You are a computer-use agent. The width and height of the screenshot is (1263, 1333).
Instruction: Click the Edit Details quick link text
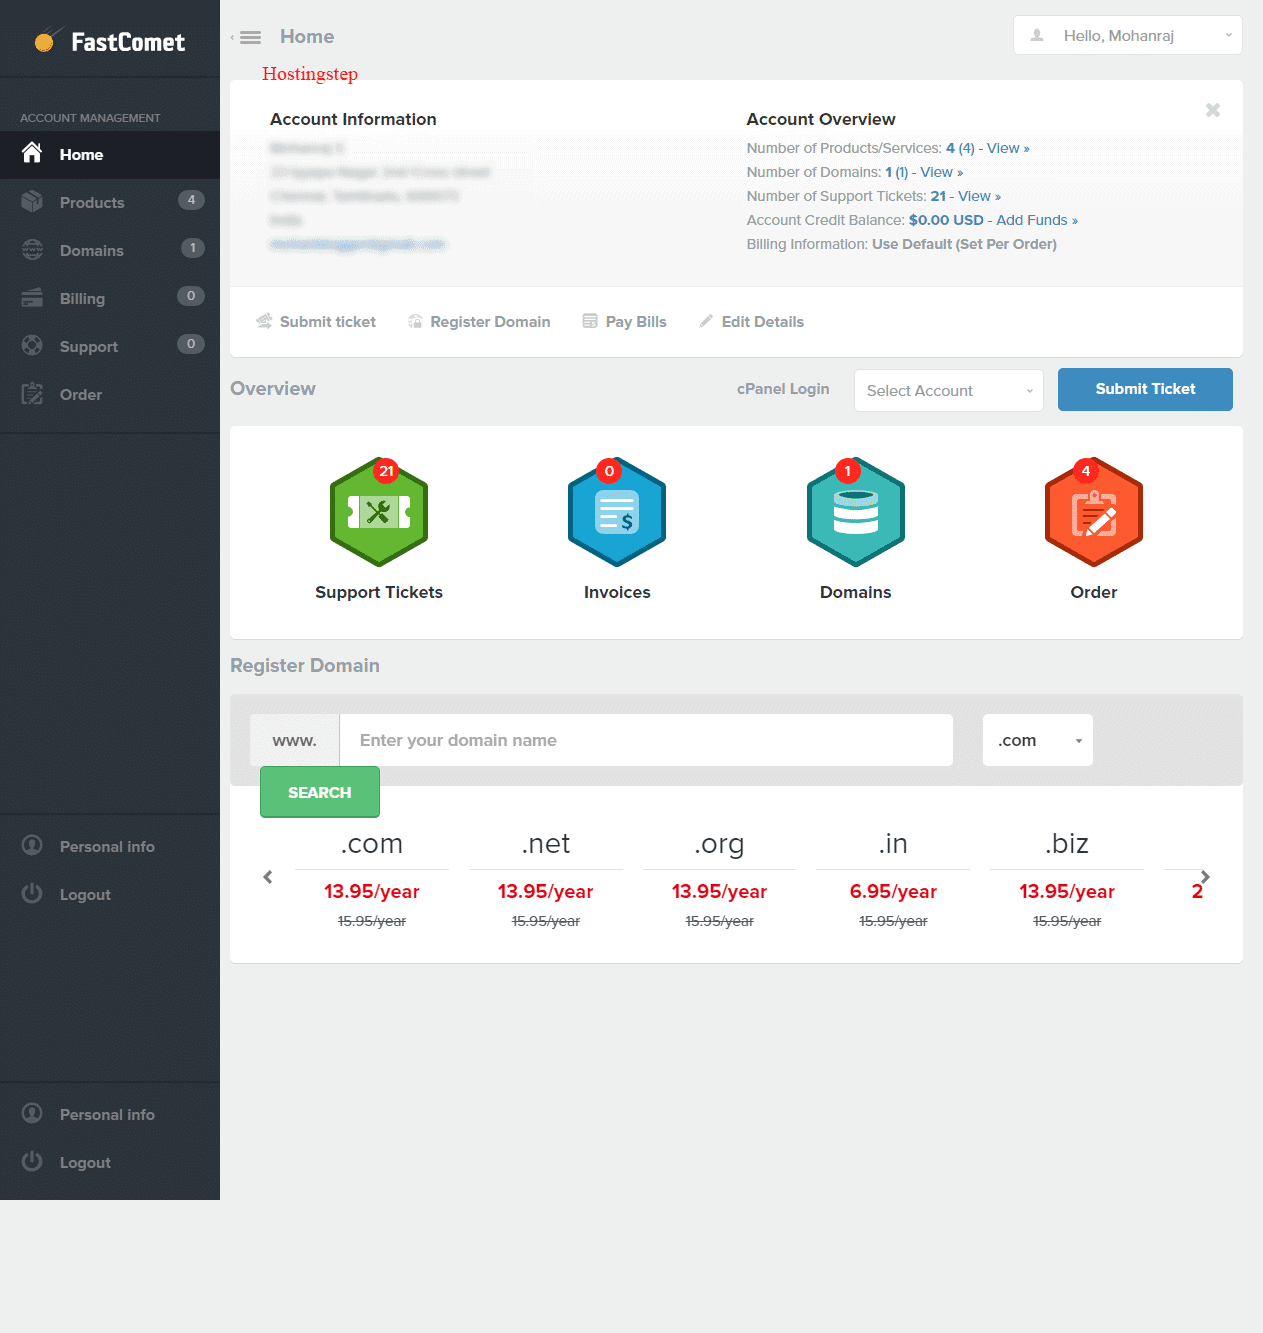tap(763, 321)
